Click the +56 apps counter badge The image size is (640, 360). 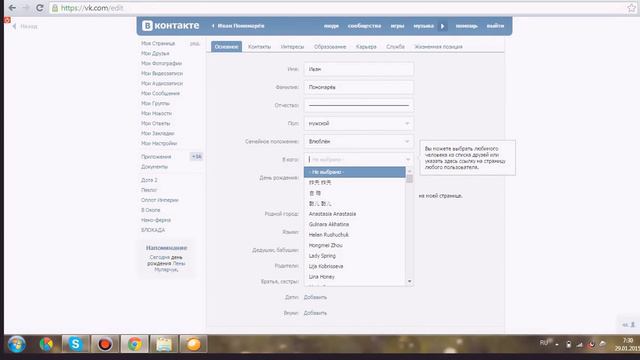click(196, 157)
